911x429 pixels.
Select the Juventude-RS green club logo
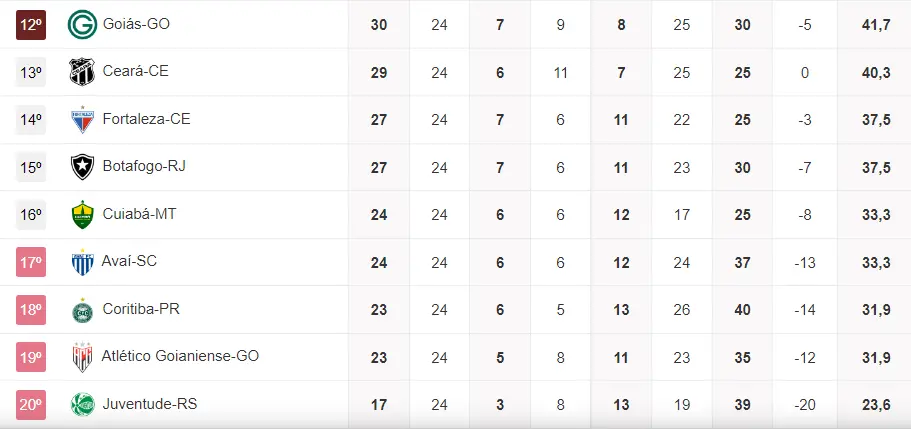tap(81, 405)
